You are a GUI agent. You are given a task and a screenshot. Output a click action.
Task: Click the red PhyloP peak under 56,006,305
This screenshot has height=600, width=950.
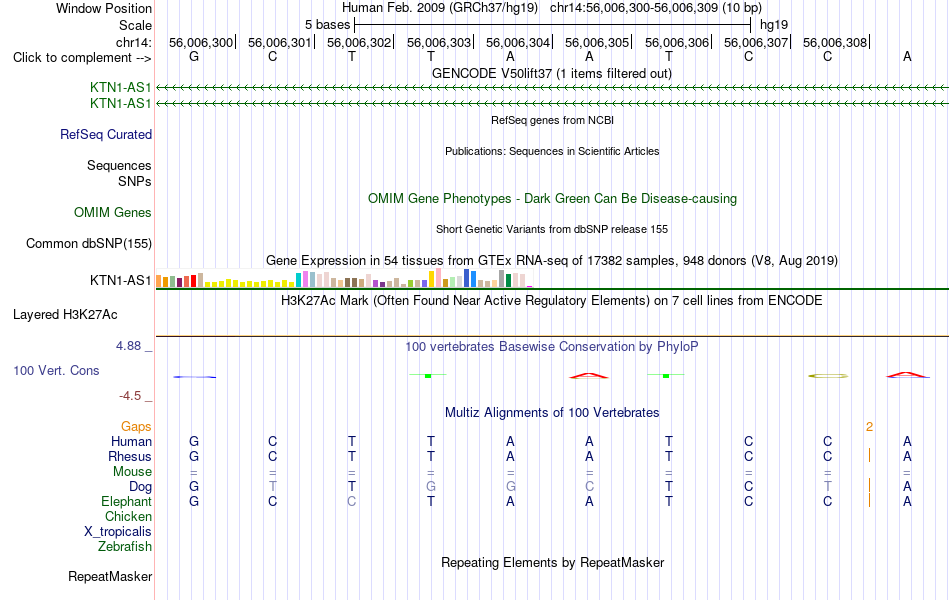589,376
